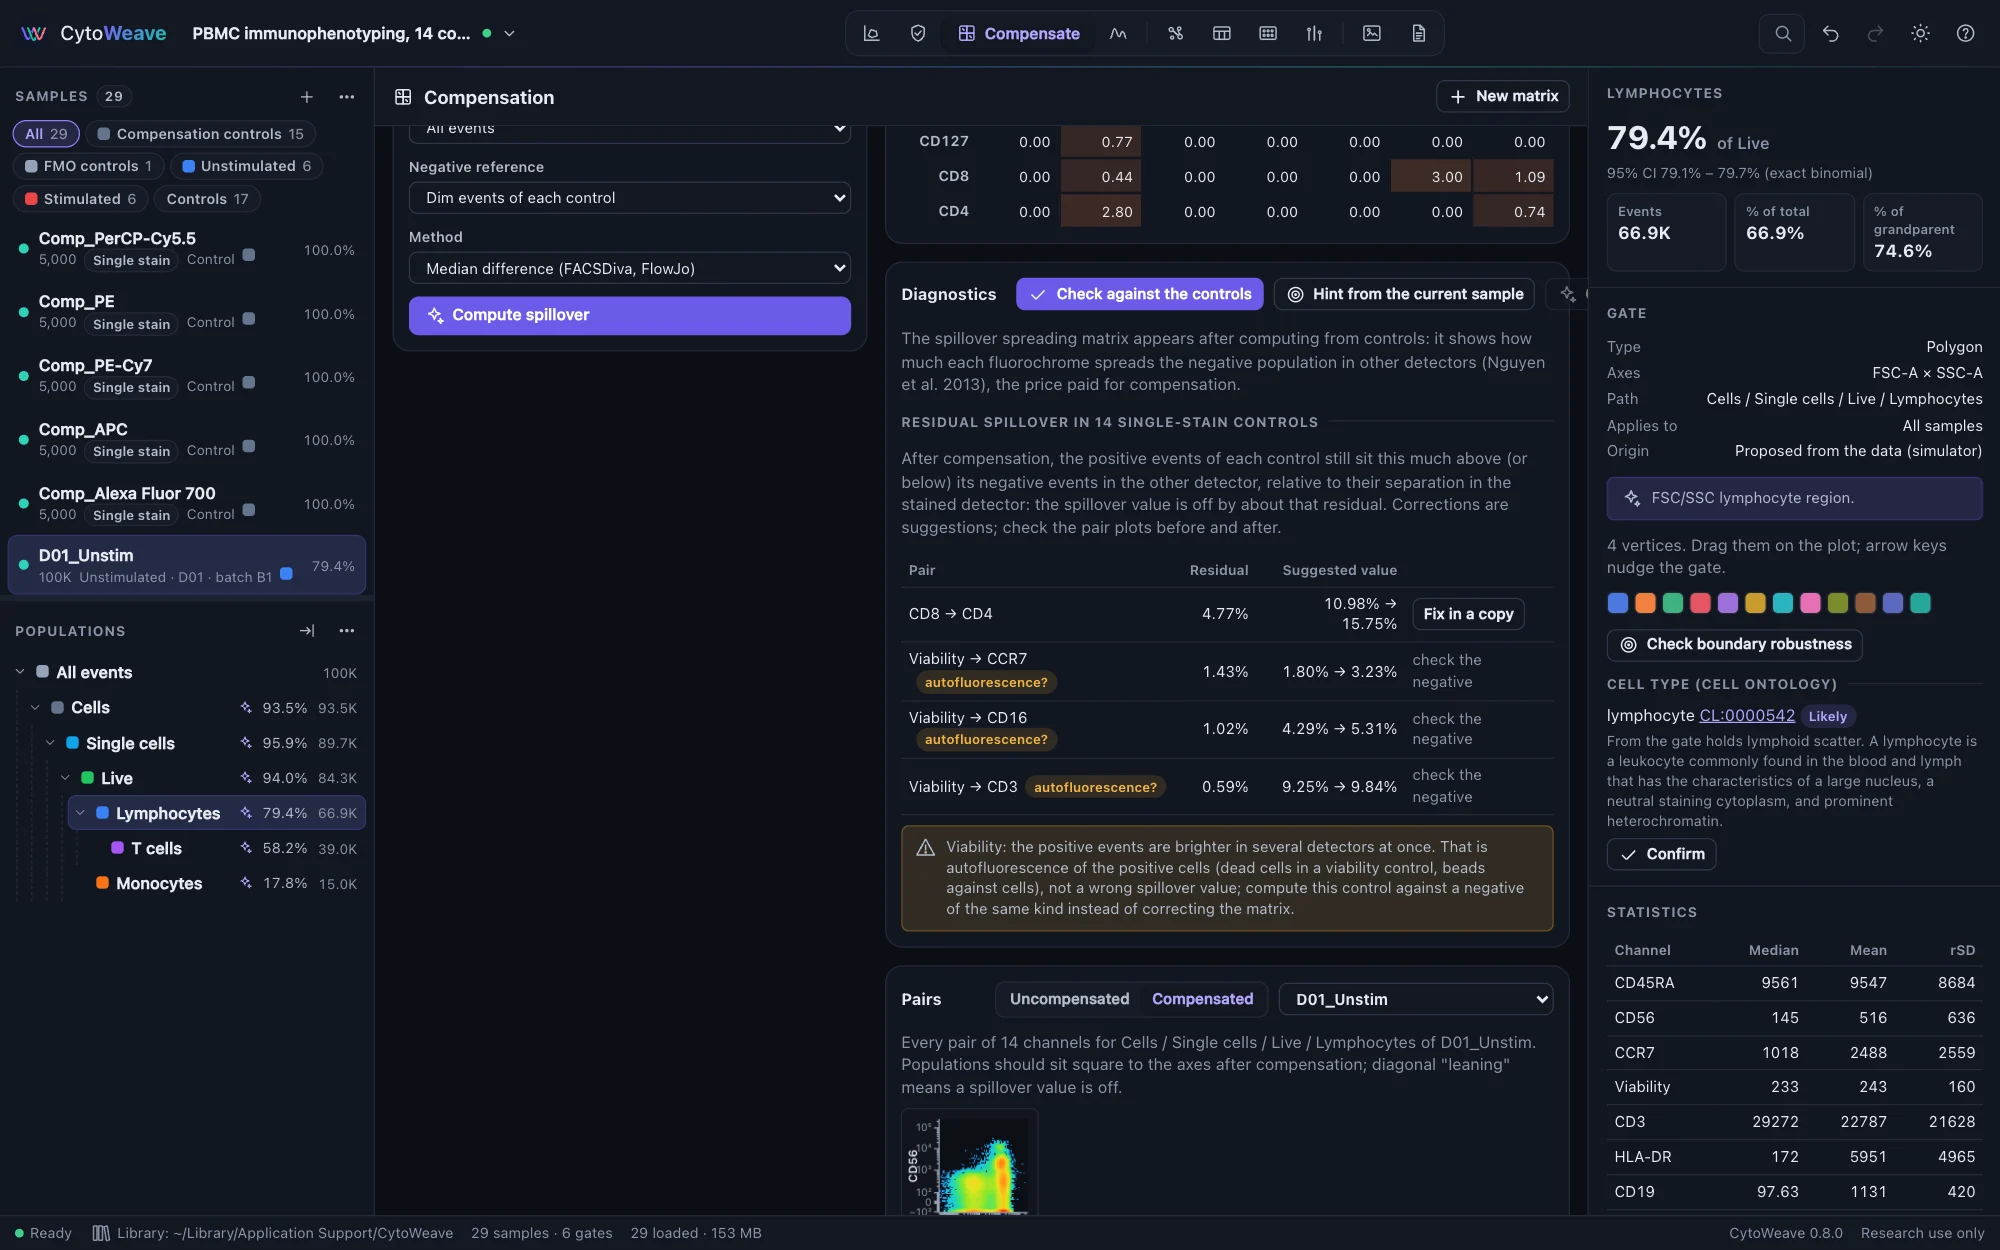Open the Negative reference dropdown
Screen dimensions: 2000x1250
630,198
